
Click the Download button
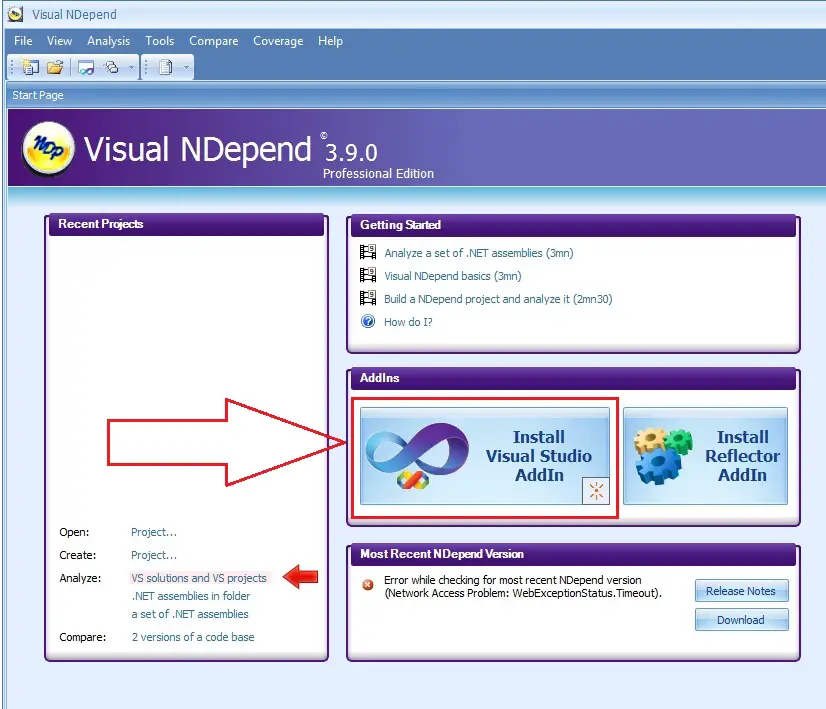pyautogui.click(x=741, y=620)
